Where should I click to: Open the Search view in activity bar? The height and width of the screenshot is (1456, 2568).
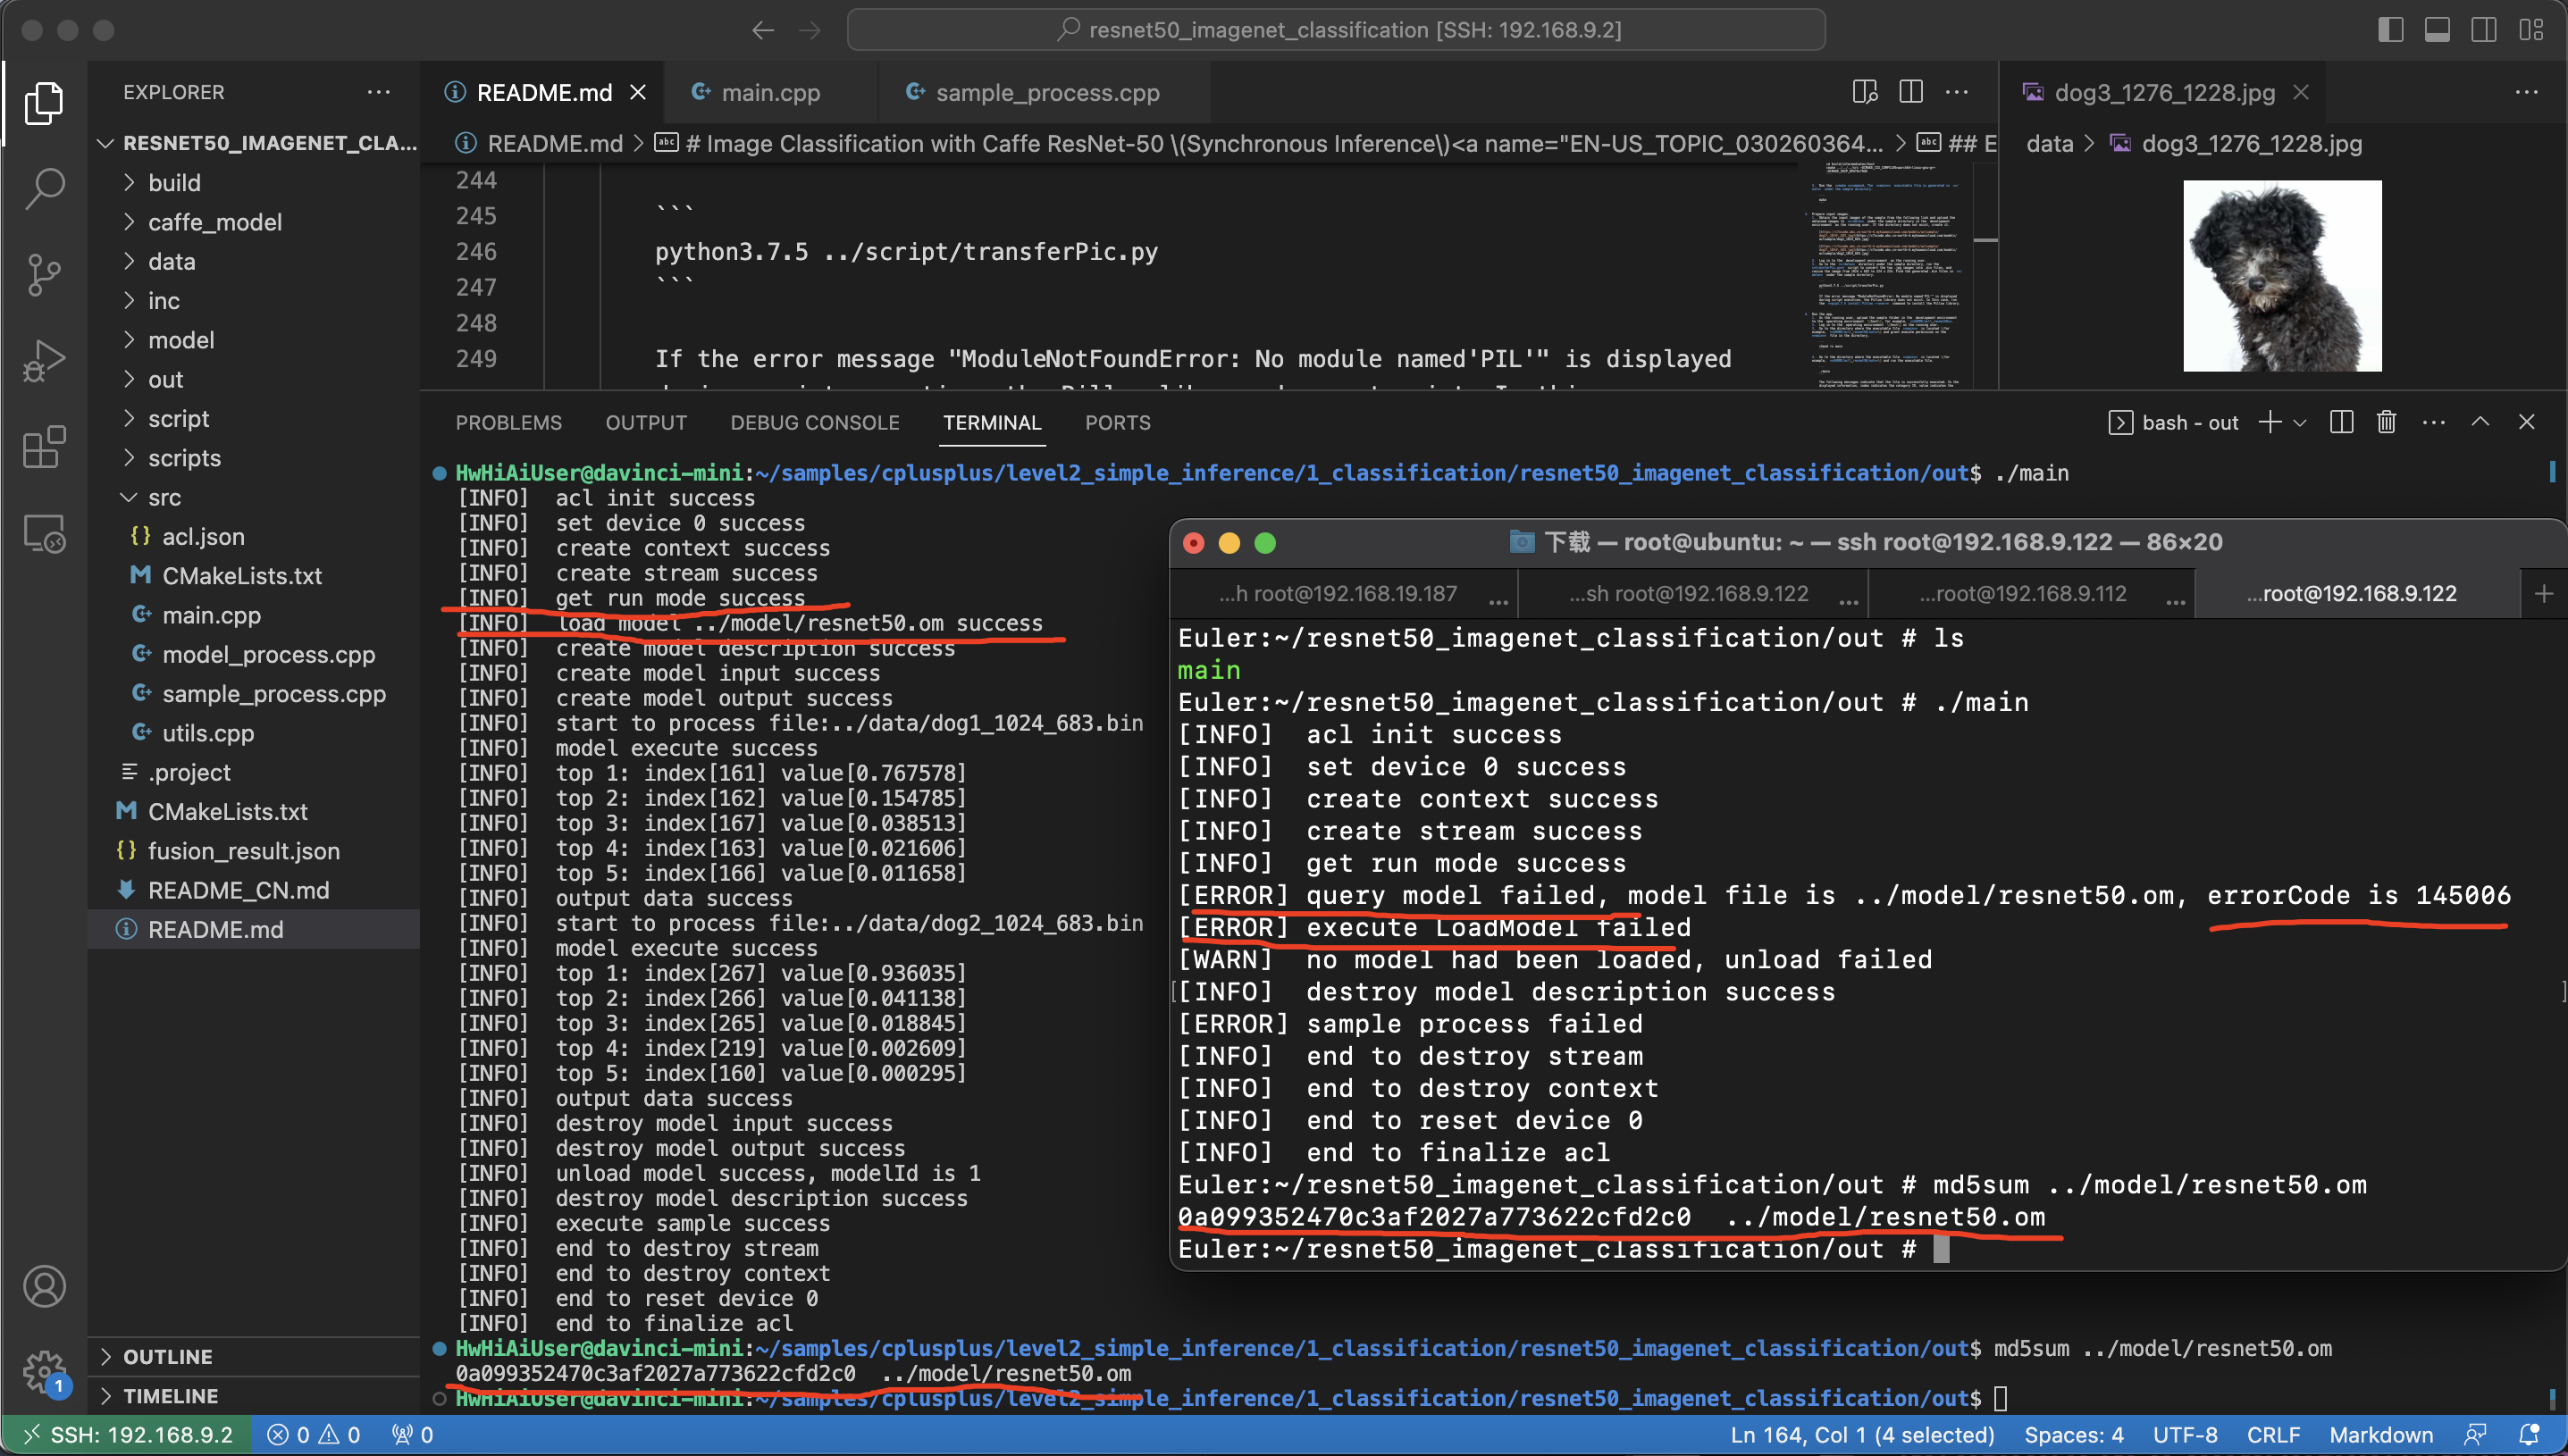click(44, 187)
